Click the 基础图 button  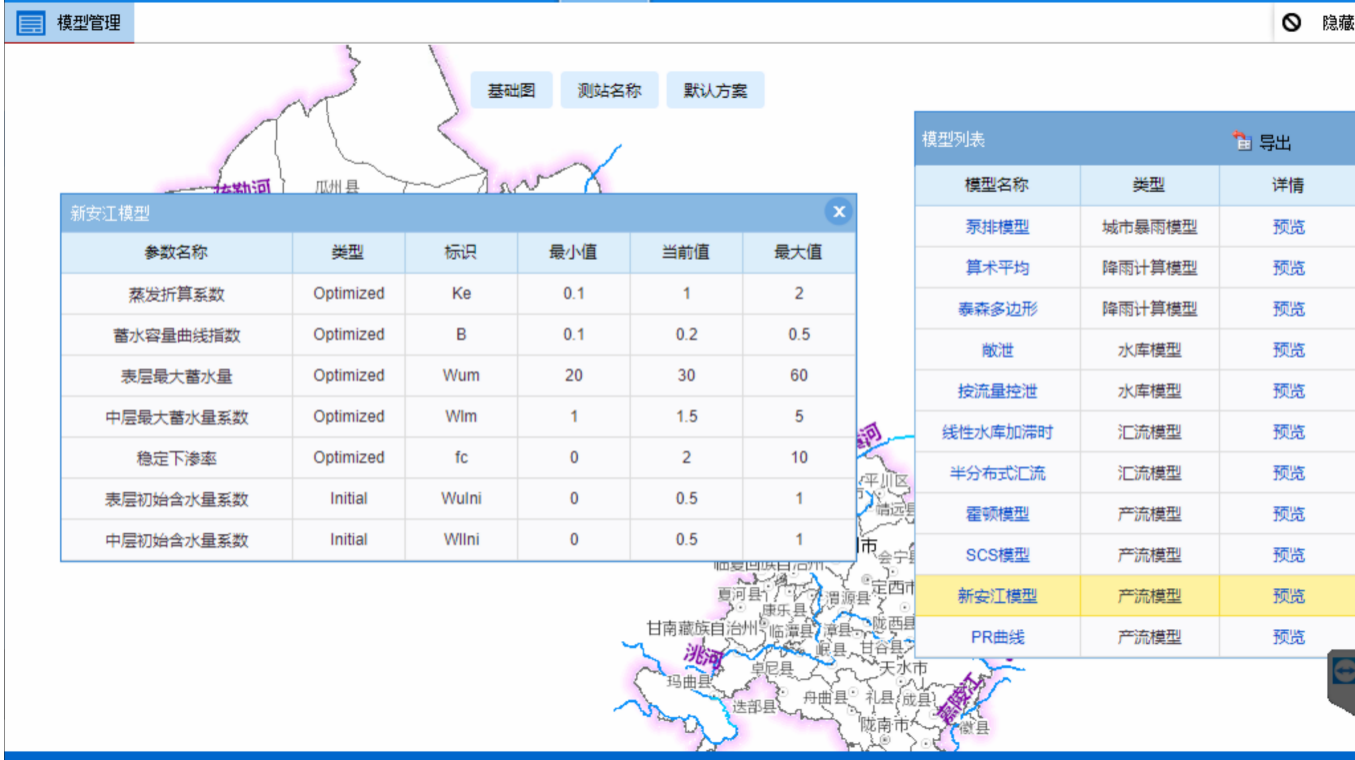pos(512,90)
